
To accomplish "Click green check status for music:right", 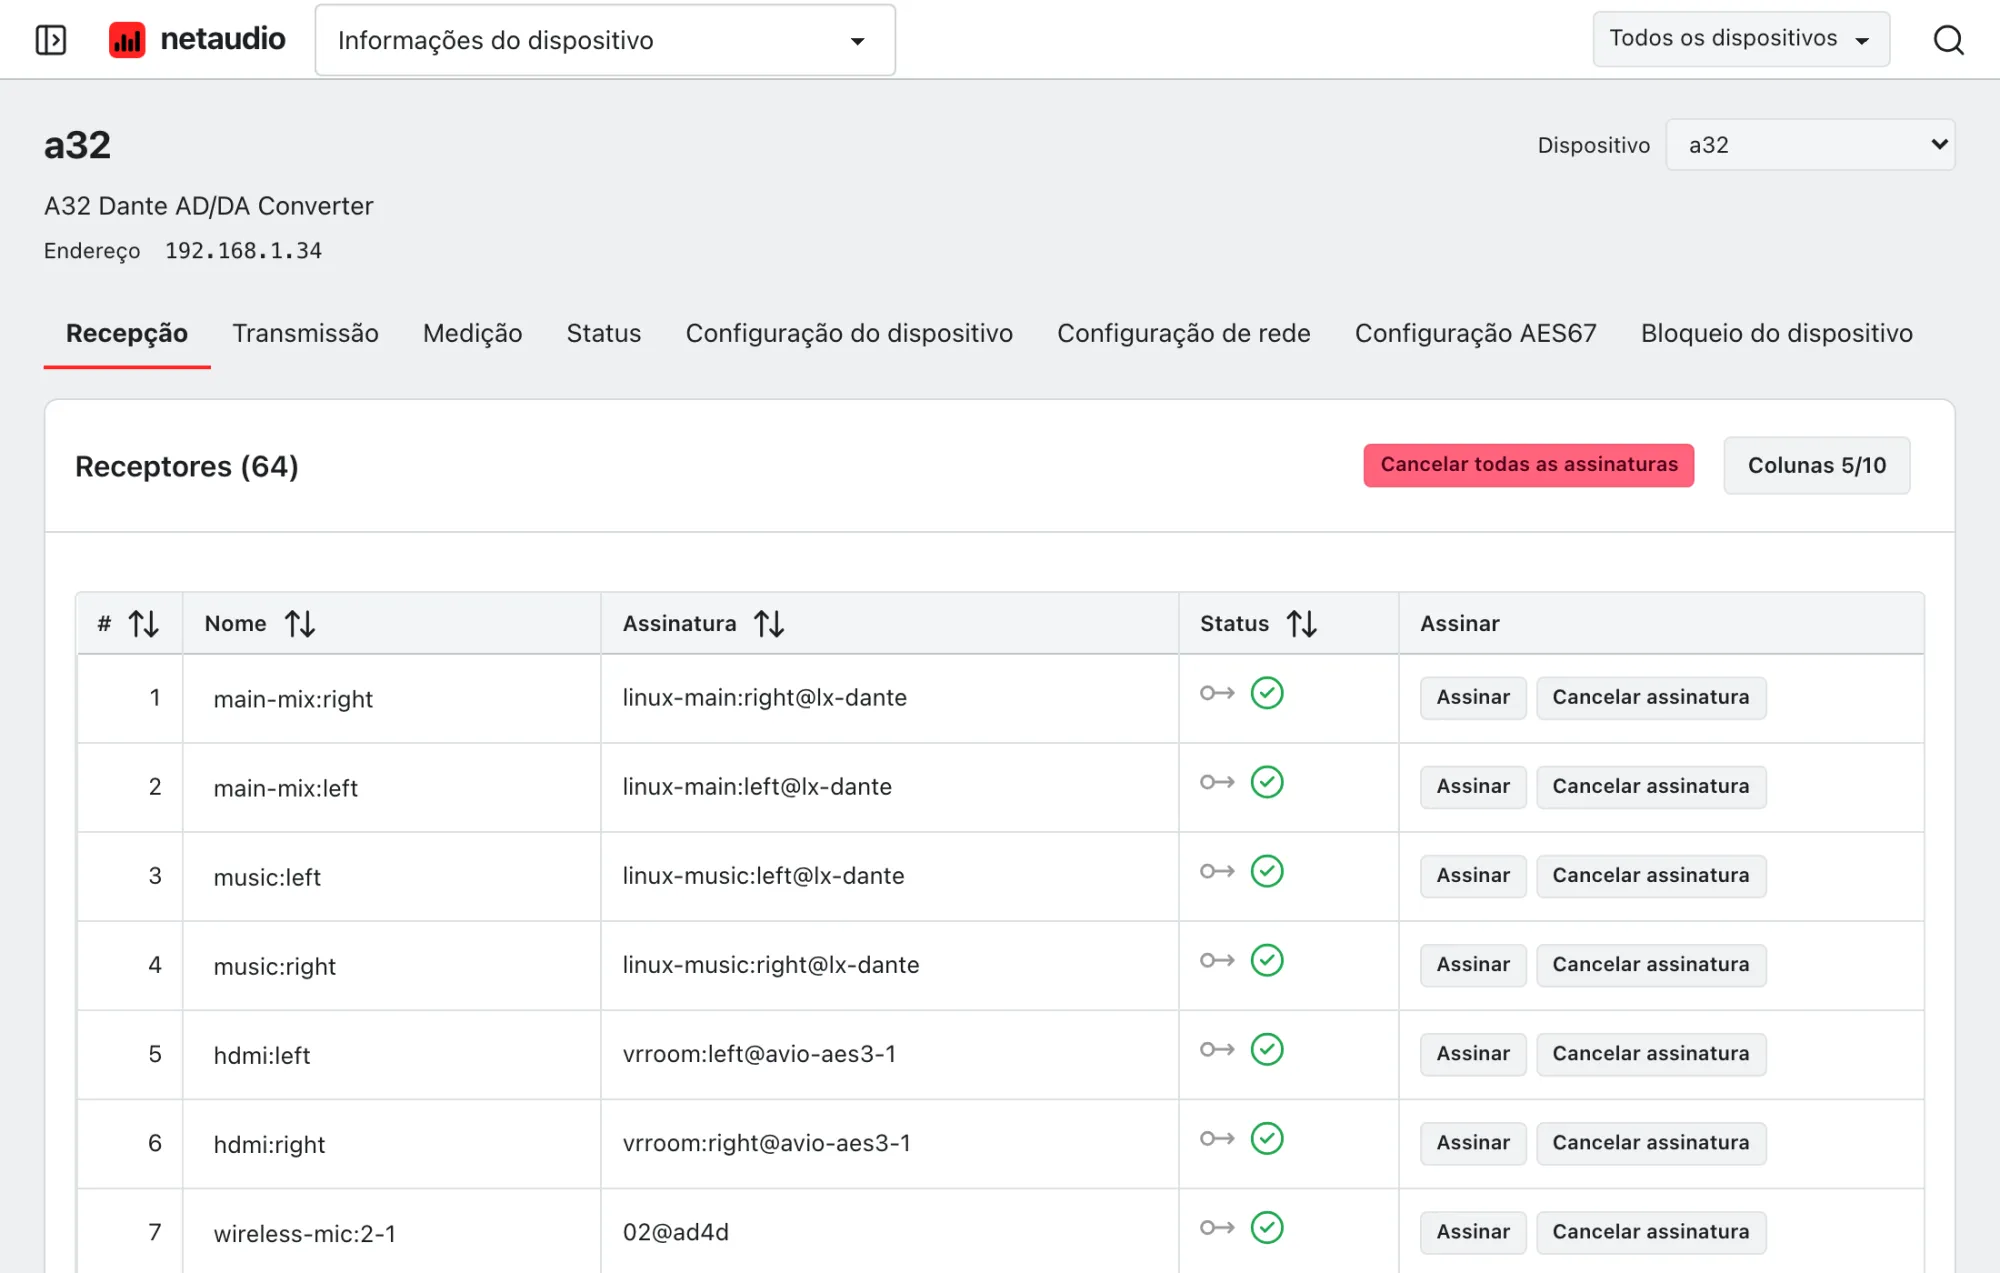I will [1267, 960].
